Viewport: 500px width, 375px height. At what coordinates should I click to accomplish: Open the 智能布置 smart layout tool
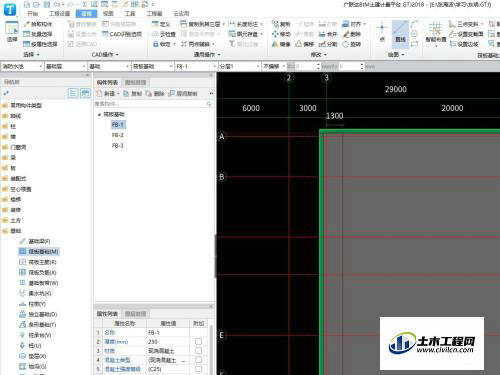tap(436, 32)
